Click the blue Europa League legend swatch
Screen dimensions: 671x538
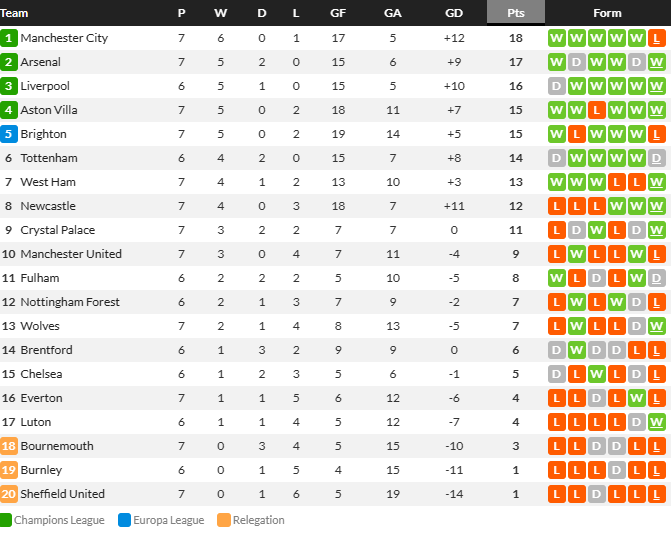tap(124, 520)
